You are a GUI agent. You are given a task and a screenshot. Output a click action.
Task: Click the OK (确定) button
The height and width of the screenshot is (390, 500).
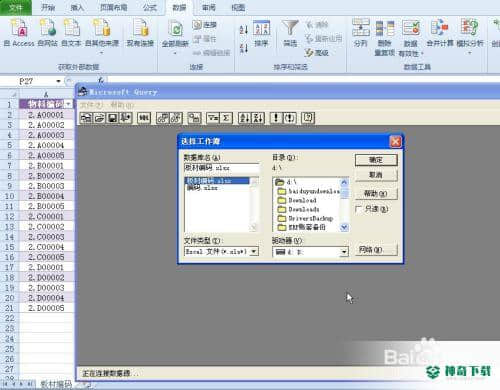click(376, 160)
